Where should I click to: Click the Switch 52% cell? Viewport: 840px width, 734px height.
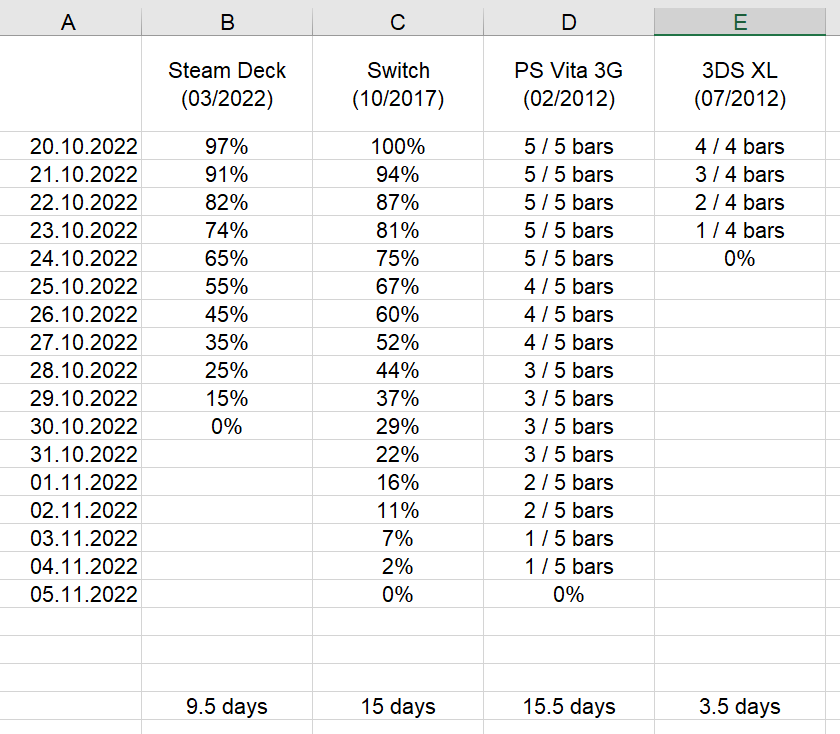tap(398, 342)
